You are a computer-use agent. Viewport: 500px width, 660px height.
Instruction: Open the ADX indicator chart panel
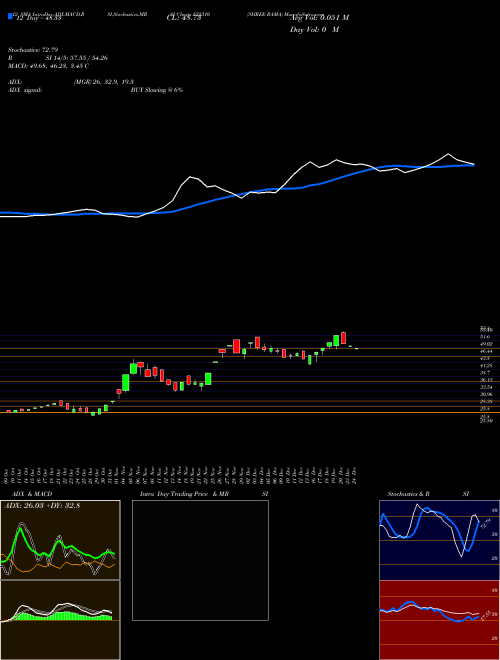60,540
